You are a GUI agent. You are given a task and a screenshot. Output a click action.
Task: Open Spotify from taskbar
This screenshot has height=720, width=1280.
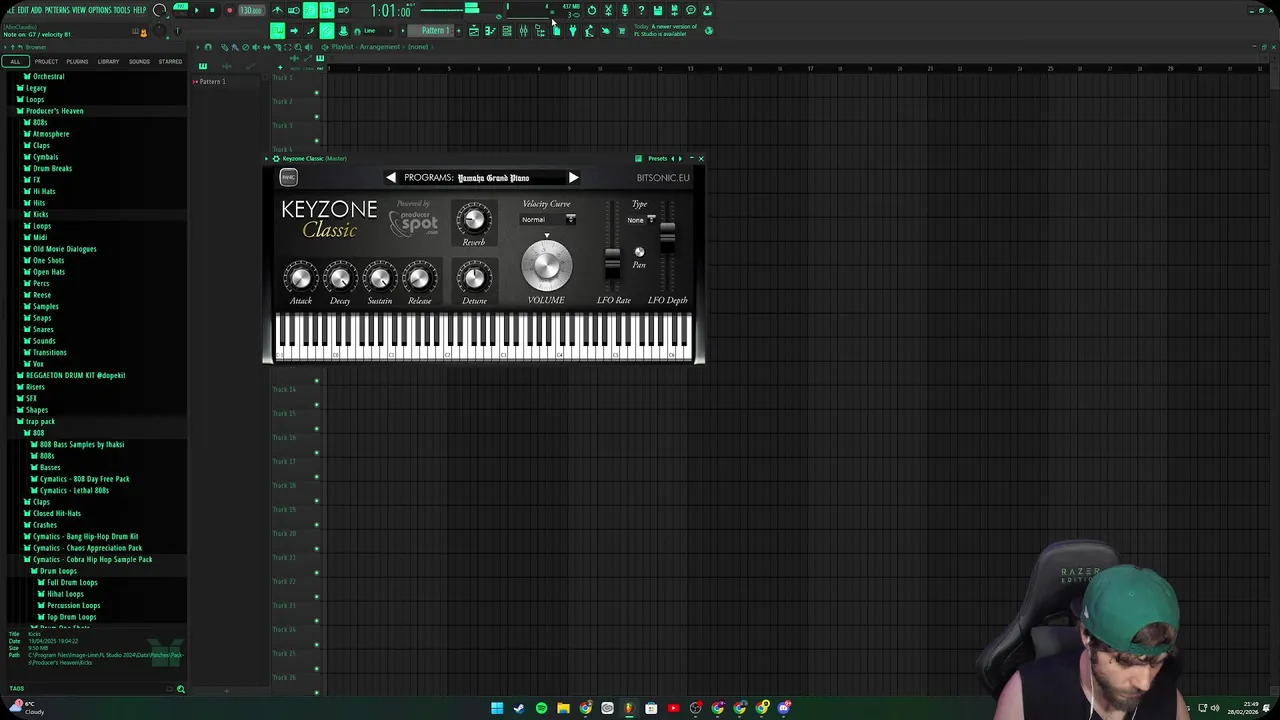[x=541, y=708]
